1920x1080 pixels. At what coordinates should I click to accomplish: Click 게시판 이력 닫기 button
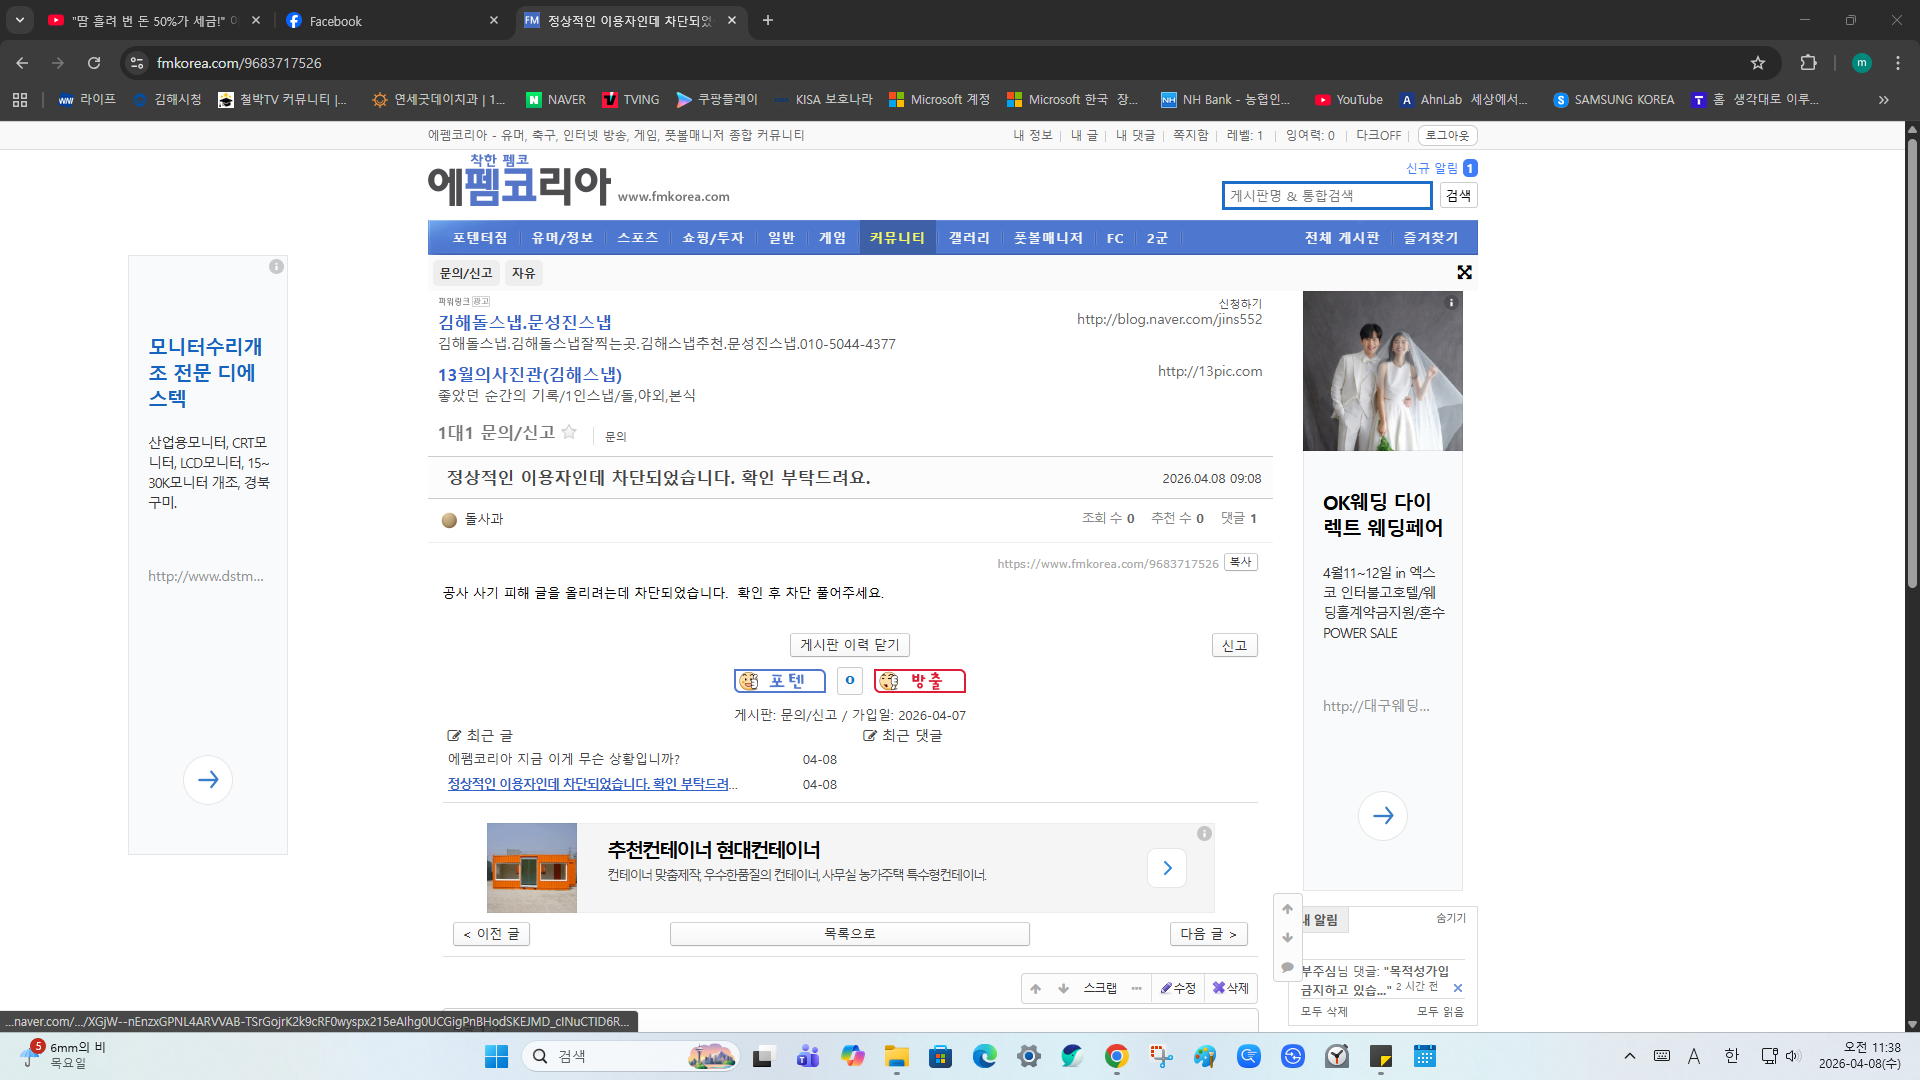tap(850, 645)
